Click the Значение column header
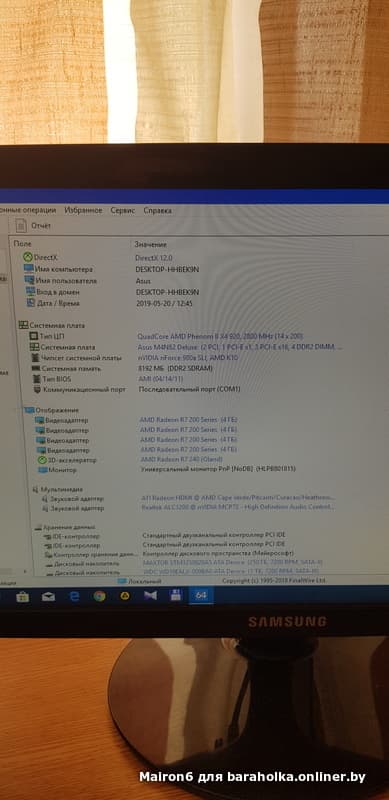This screenshot has height=800, width=389. pos(151,244)
